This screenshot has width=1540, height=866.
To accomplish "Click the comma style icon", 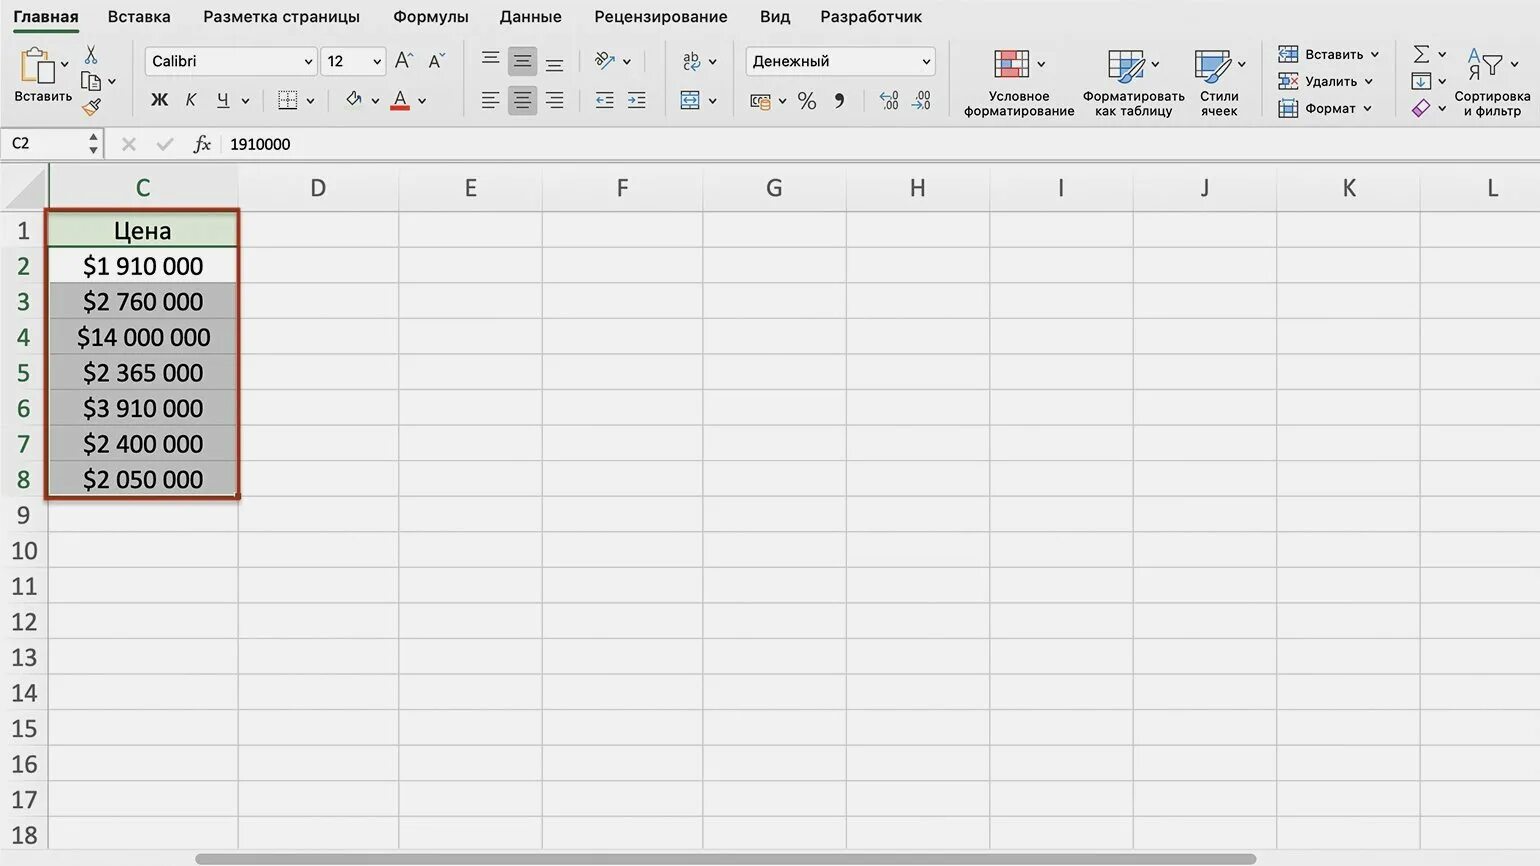I will (839, 100).
